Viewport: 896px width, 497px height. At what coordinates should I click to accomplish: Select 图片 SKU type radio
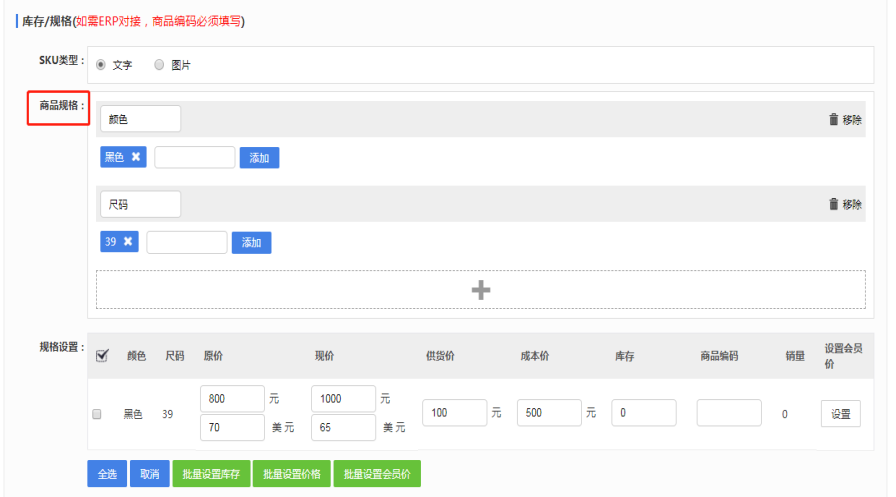(x=159, y=65)
